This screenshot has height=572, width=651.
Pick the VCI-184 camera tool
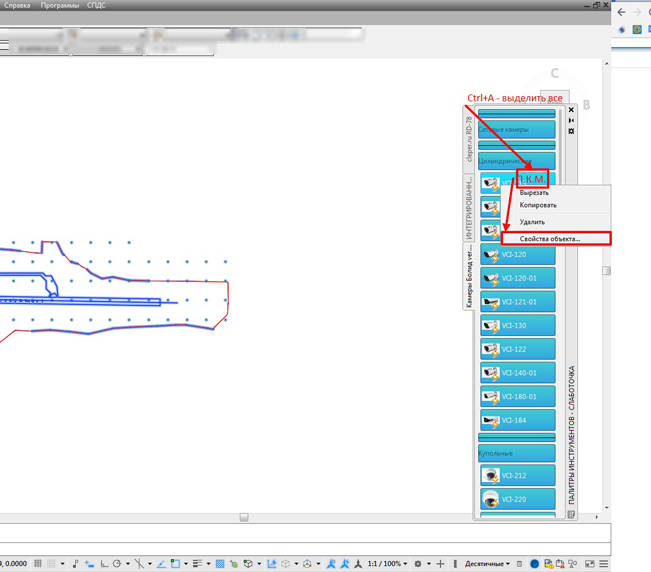coord(517,421)
